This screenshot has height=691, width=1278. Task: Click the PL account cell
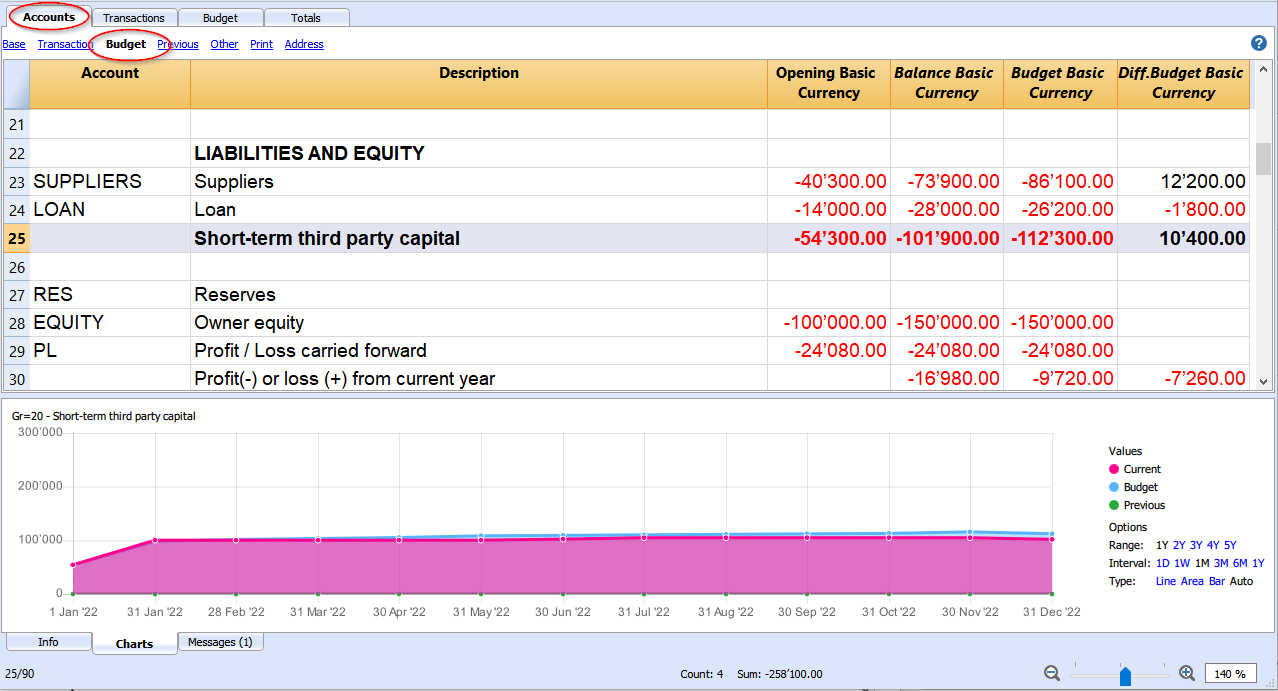point(110,351)
